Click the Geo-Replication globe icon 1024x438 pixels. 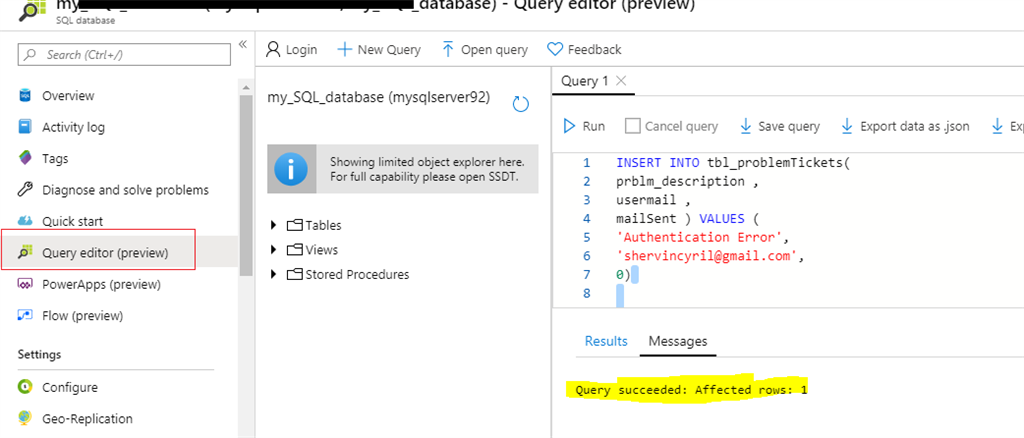[25, 418]
